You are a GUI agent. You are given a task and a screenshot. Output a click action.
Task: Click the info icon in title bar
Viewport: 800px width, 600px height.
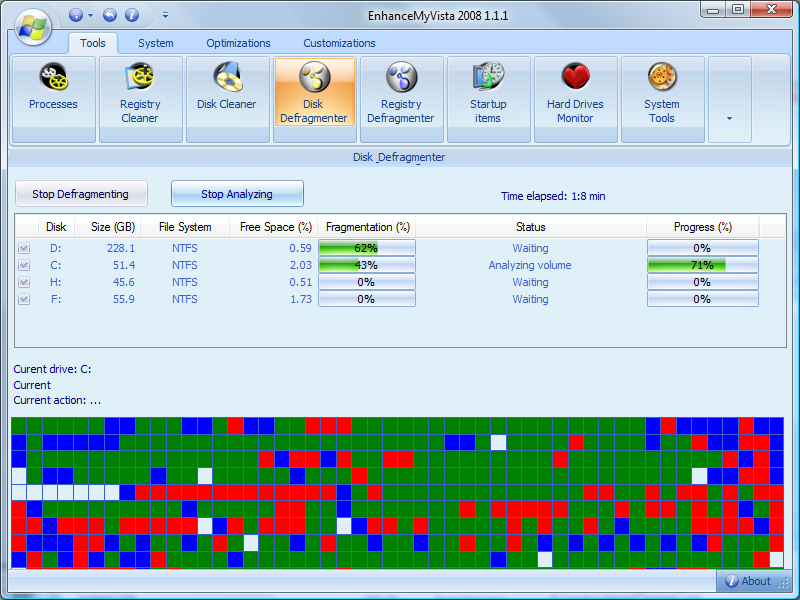coord(132,15)
